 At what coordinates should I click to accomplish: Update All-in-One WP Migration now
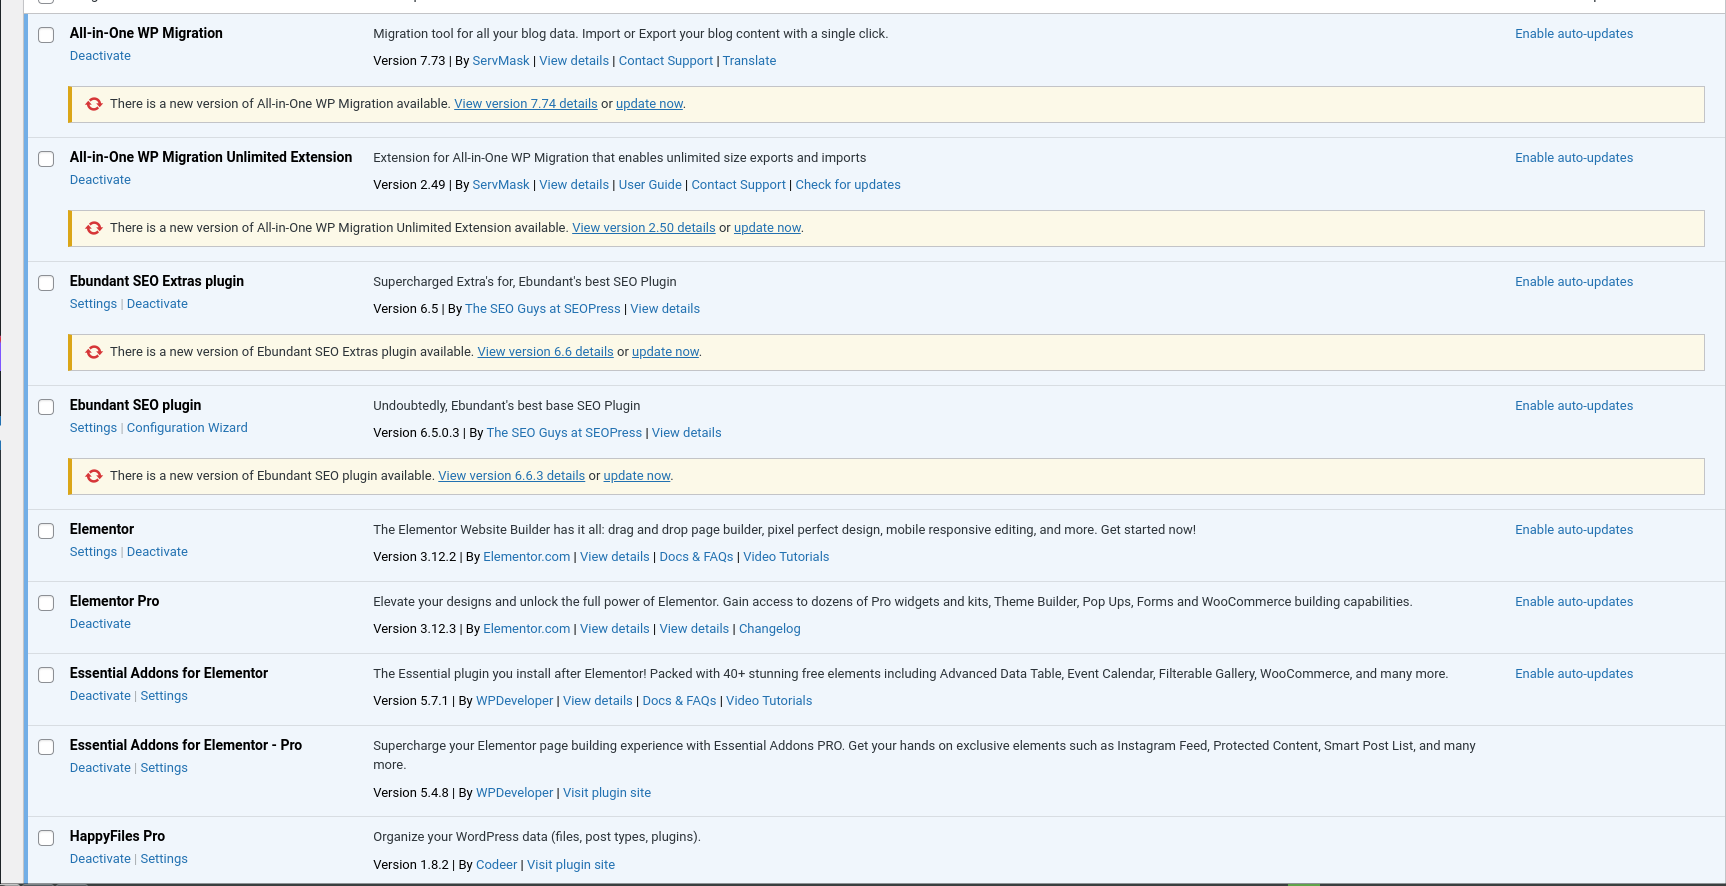[x=649, y=104]
